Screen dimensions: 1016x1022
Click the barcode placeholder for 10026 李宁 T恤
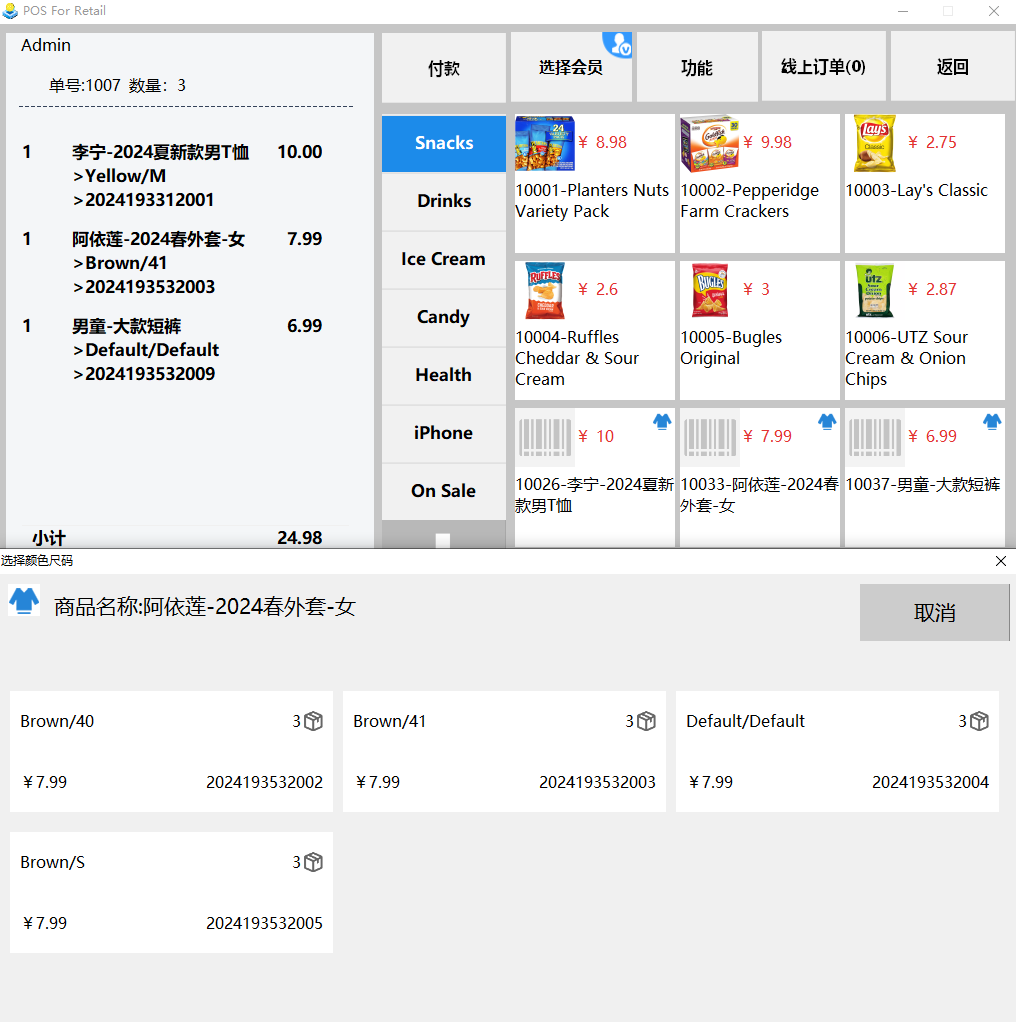point(545,437)
